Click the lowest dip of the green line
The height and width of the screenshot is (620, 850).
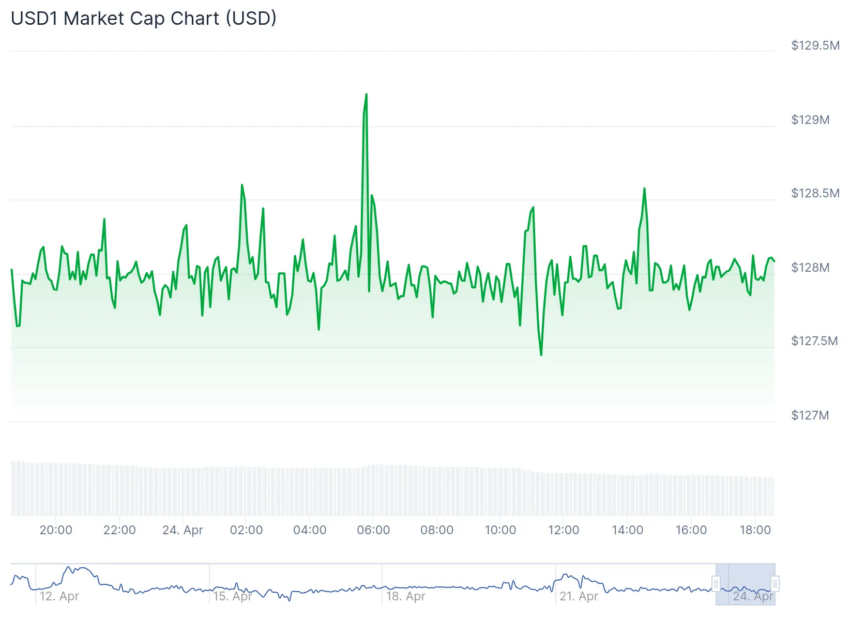(541, 354)
